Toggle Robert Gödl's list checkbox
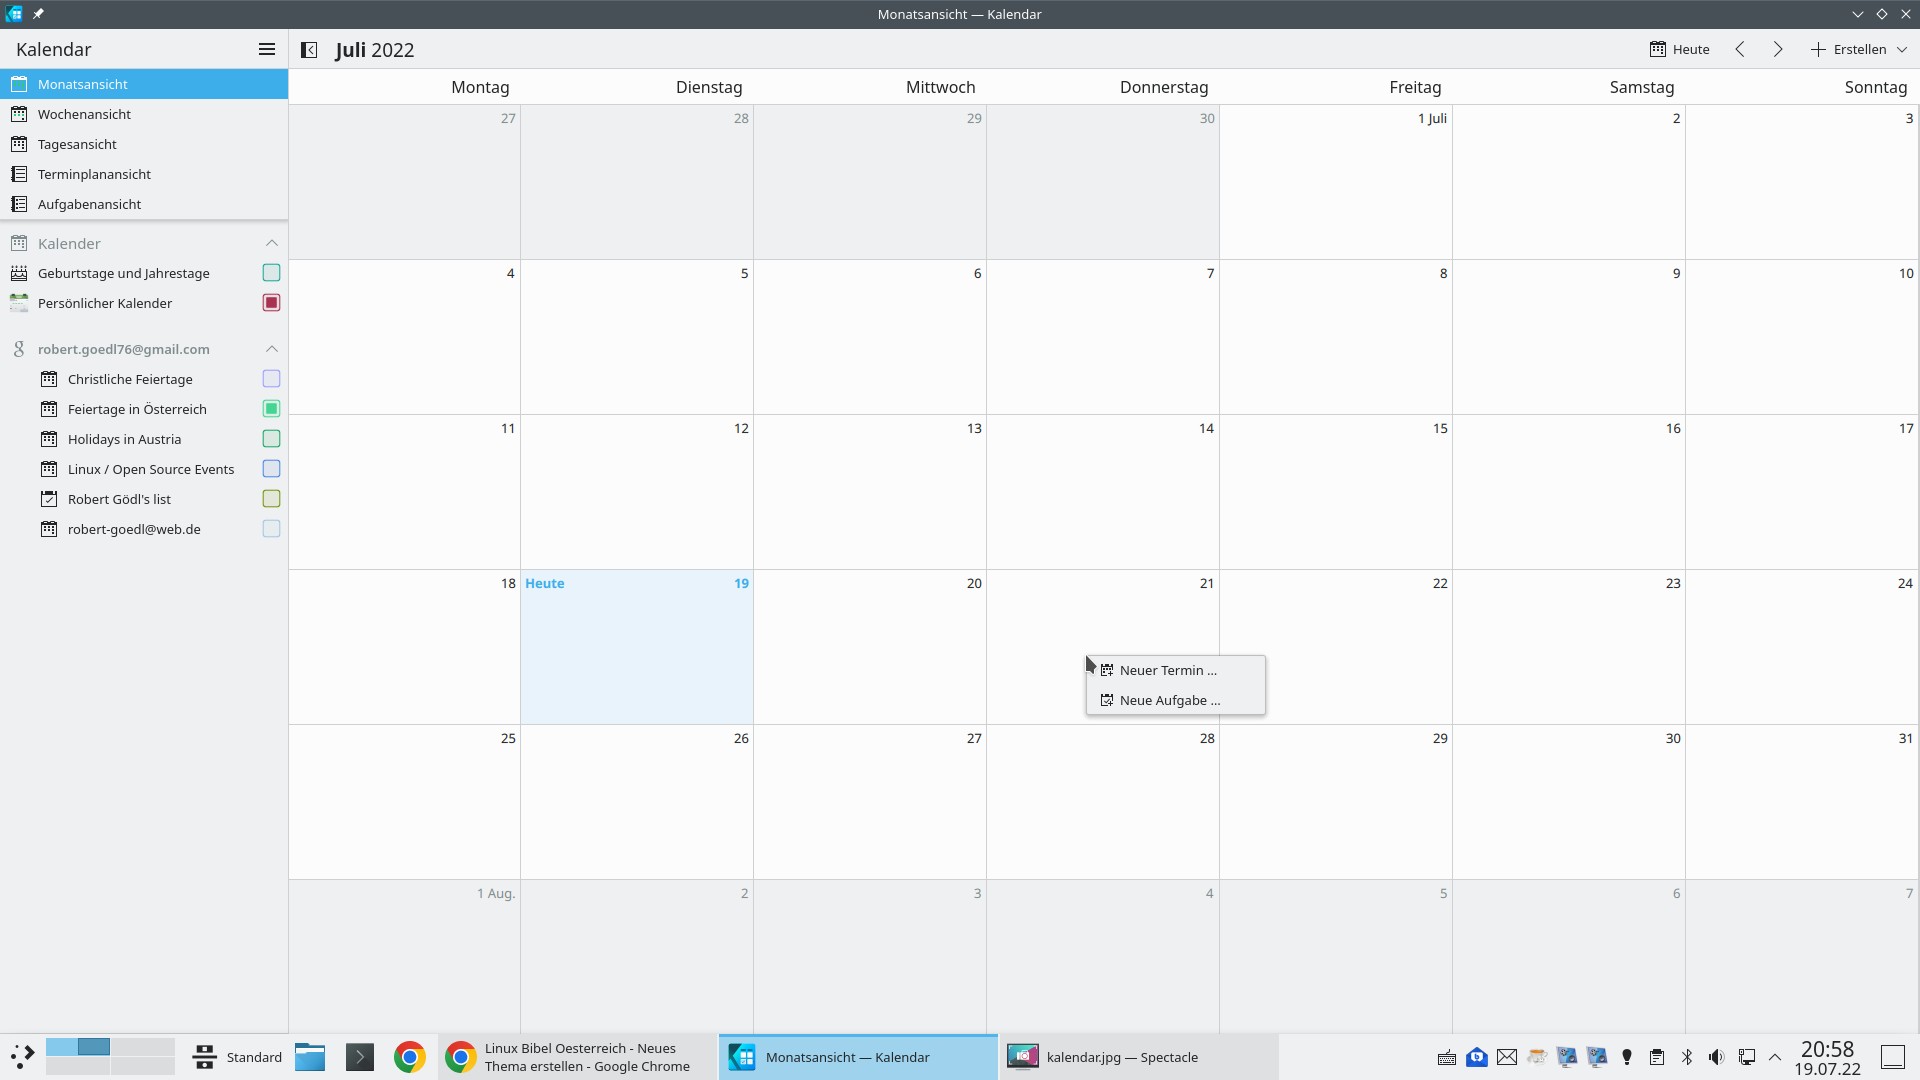 pos(271,499)
